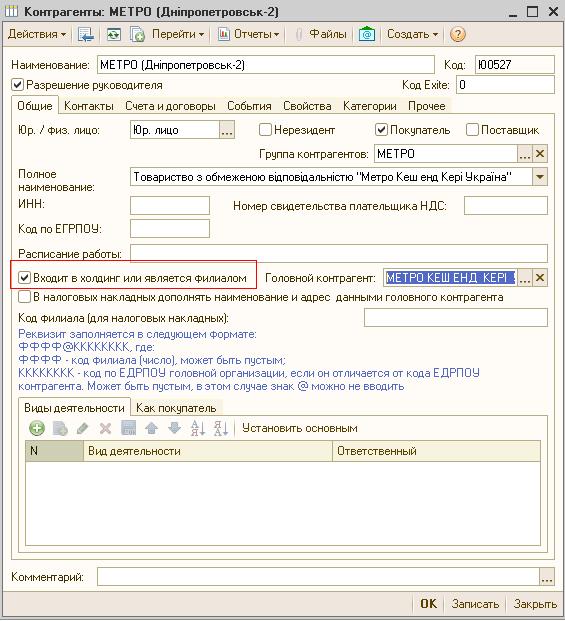565x621 pixels.
Task: Switch to the Как покупатель tab
Action: (x=176, y=408)
